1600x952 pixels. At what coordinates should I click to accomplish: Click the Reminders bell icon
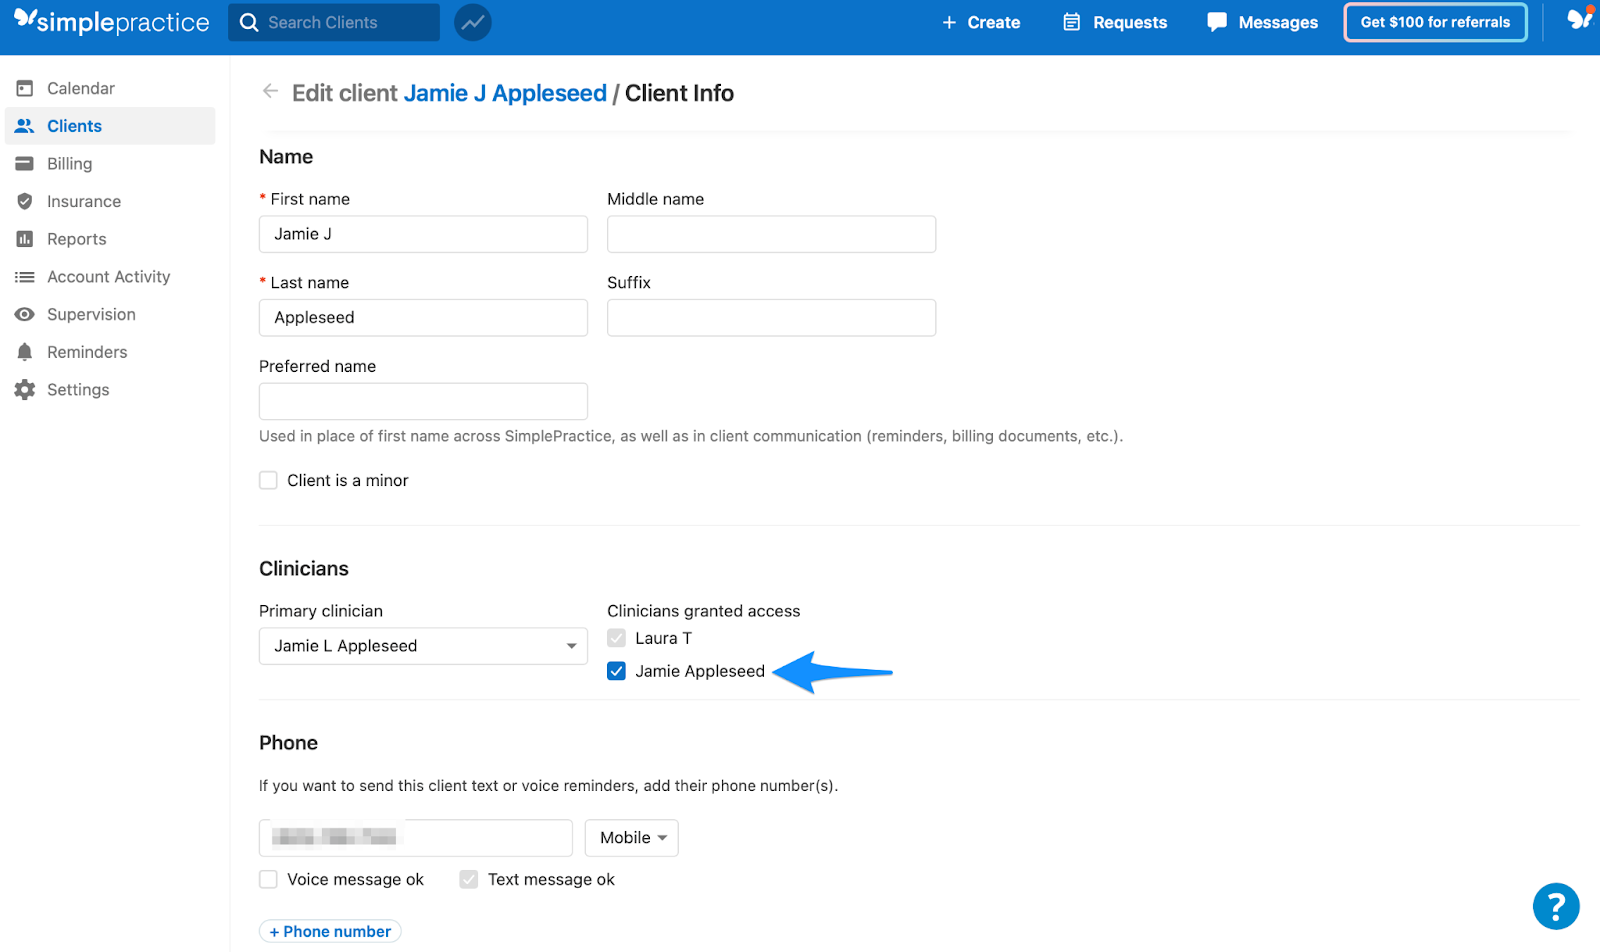(x=25, y=352)
